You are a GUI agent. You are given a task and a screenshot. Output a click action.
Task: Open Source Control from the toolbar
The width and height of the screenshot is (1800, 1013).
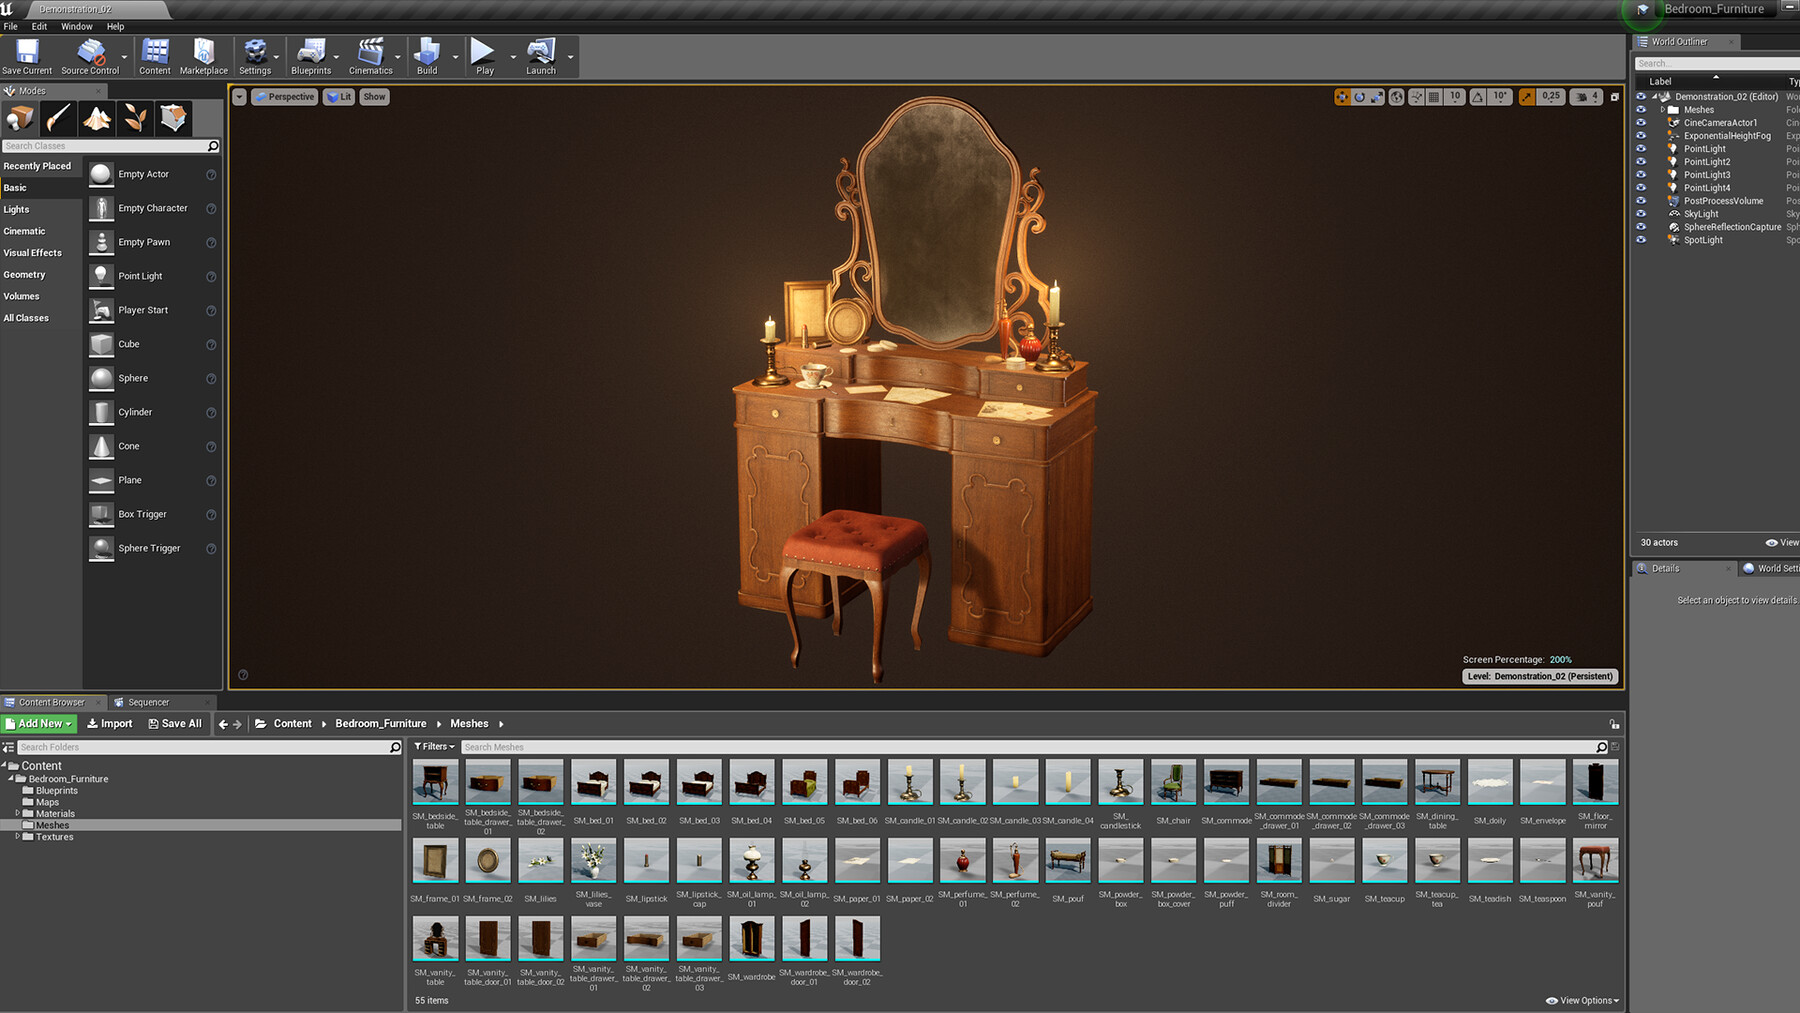pos(90,57)
